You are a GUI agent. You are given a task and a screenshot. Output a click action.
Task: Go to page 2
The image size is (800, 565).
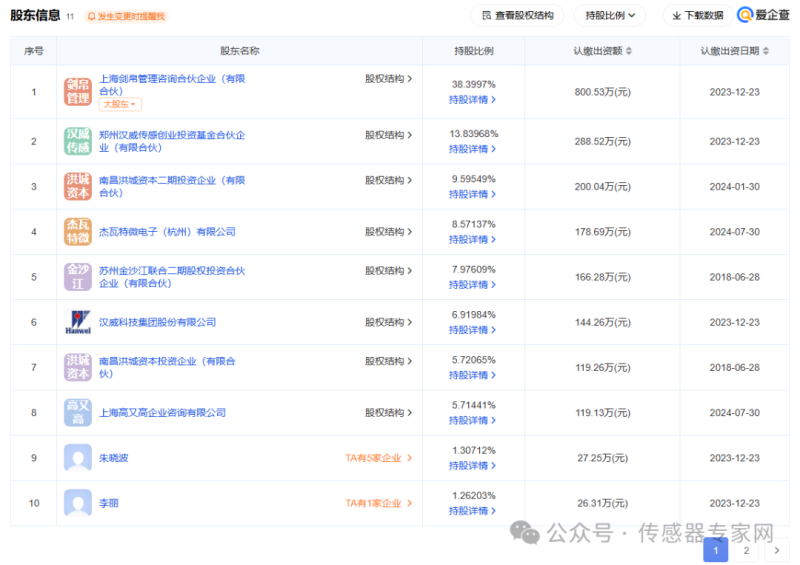(x=746, y=550)
